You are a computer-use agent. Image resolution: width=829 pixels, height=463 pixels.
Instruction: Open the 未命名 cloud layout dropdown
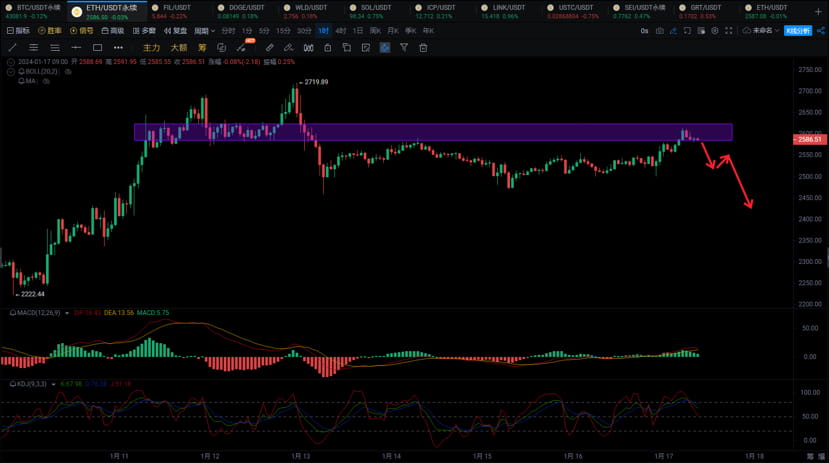760,31
